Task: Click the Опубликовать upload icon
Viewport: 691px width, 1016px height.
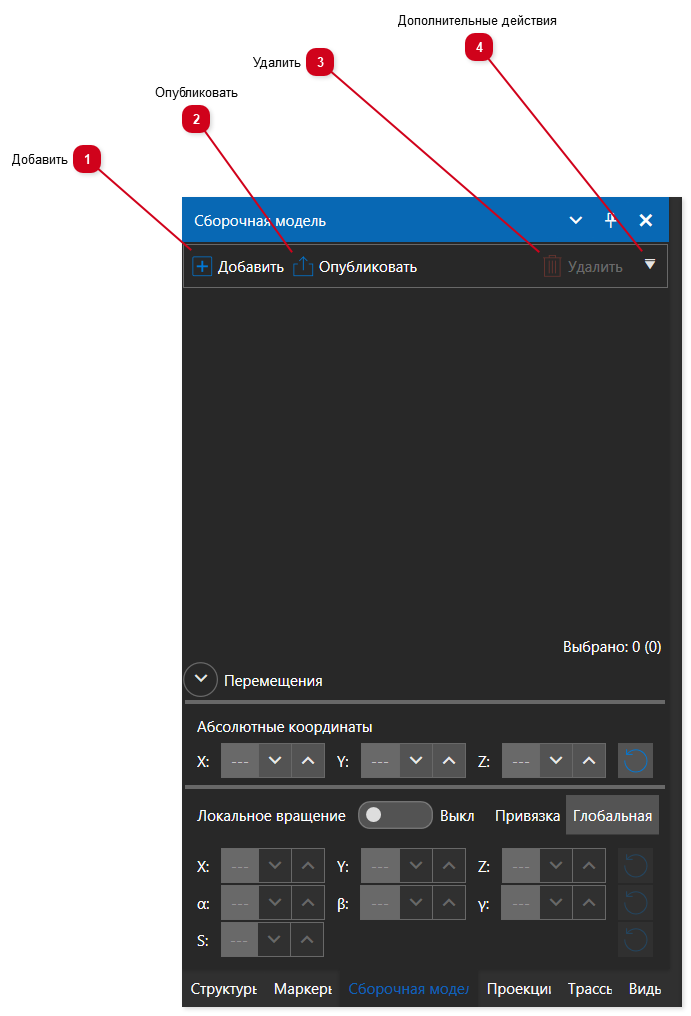Action: click(303, 267)
